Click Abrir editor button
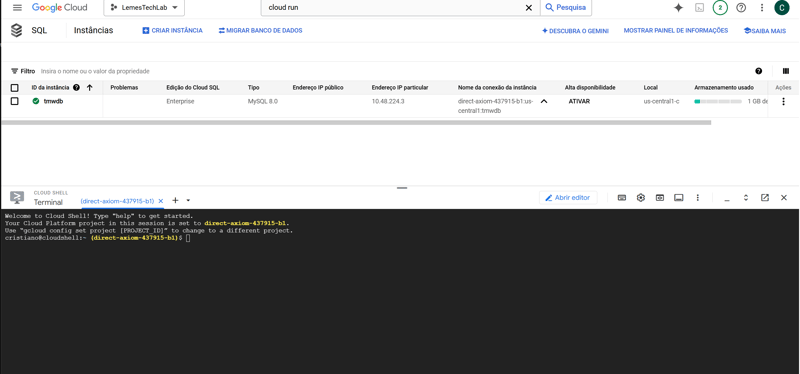800x374 pixels. click(568, 198)
